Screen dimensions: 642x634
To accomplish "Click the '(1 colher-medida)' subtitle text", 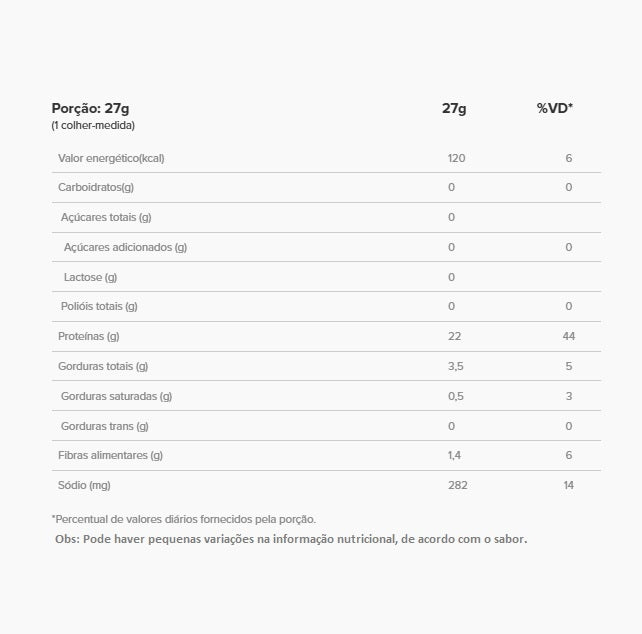I will click(x=93, y=126).
